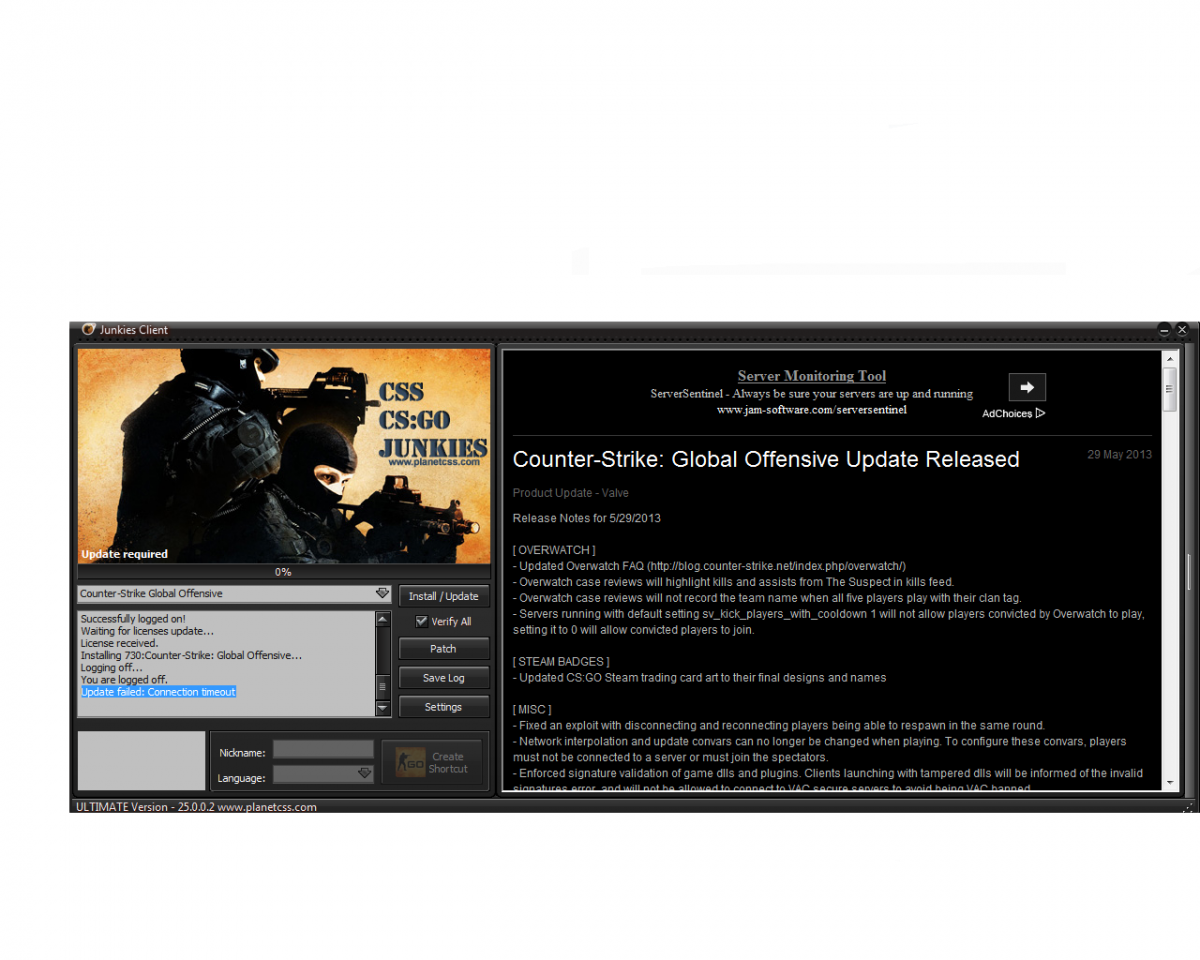Open the AdChoices triangle icon
The height and width of the screenshot is (960, 1200).
point(1041,413)
